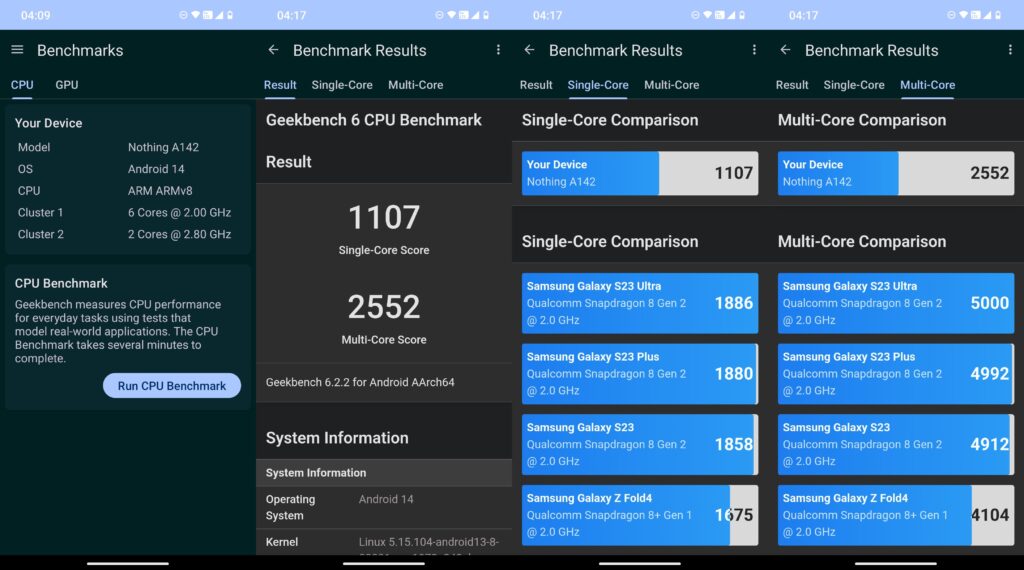Open Single-Core tab above the Geekbench 6 CPU Benchmark heading
Image resolution: width=1024 pixels, height=570 pixels.
pyautogui.click(x=342, y=85)
